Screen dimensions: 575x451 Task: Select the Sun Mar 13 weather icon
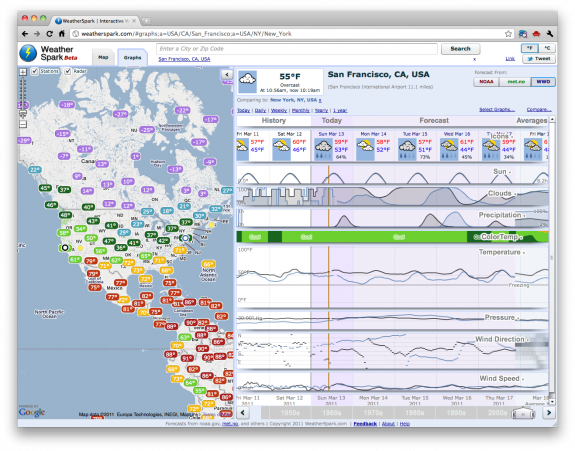pos(323,149)
